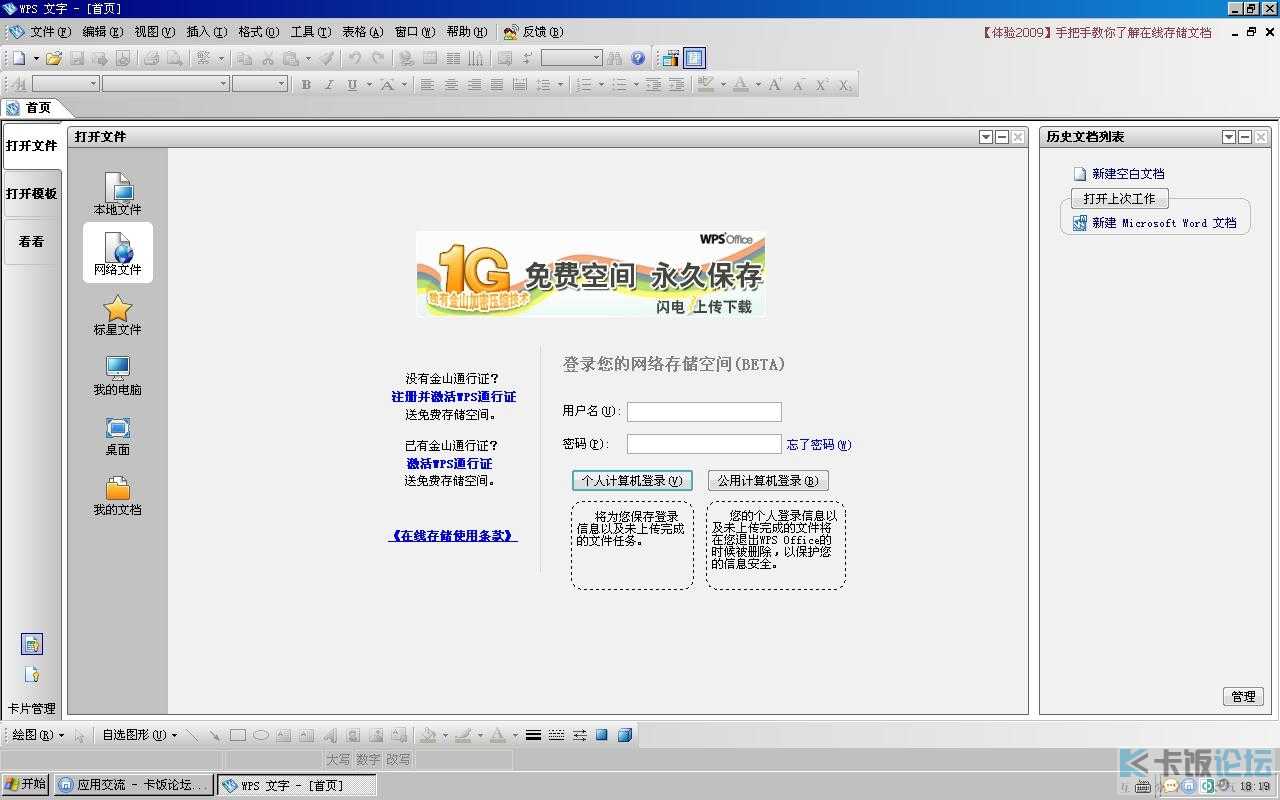Click the Cut scissors toolbar icon
Image resolution: width=1280 pixels, height=800 pixels.
pyautogui.click(x=267, y=59)
